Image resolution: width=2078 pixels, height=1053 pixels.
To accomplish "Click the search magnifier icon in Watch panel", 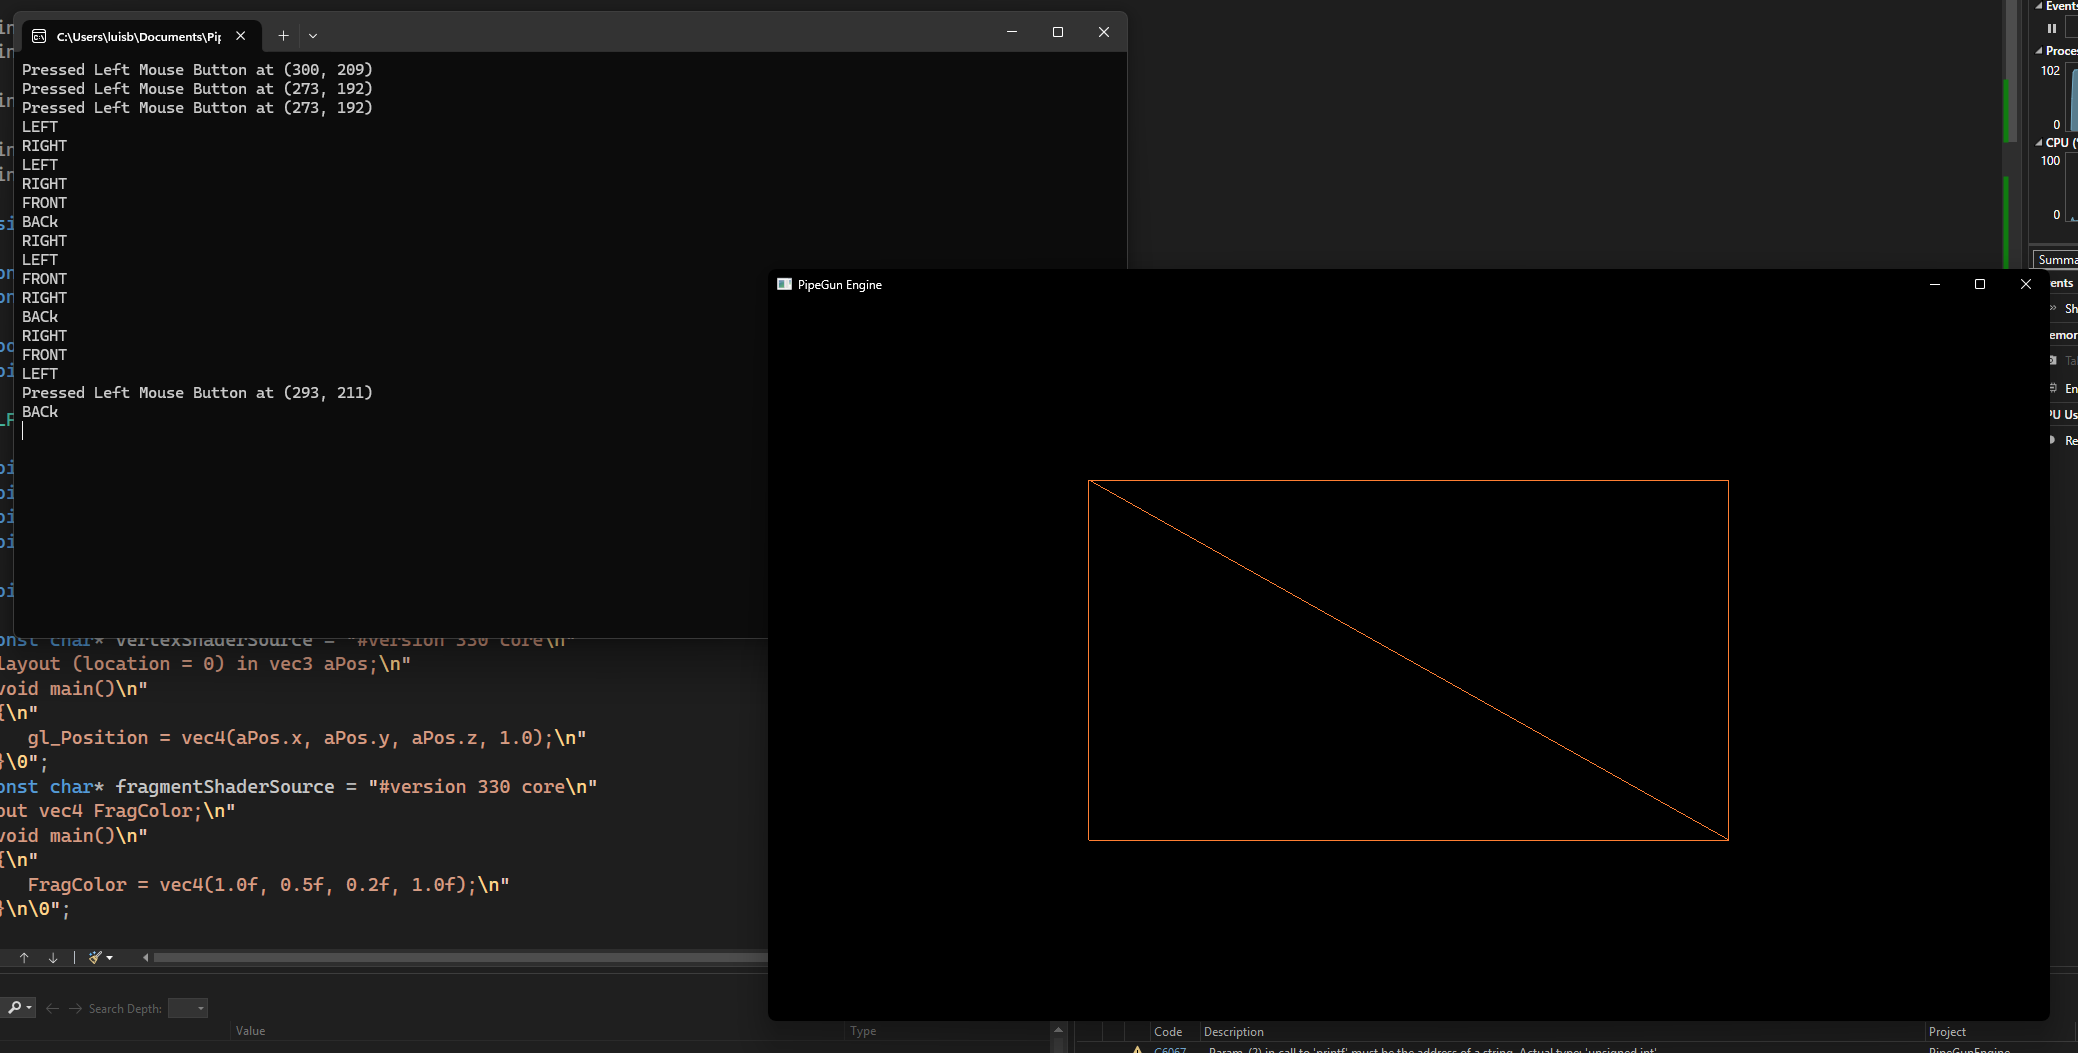I will [x=15, y=1008].
